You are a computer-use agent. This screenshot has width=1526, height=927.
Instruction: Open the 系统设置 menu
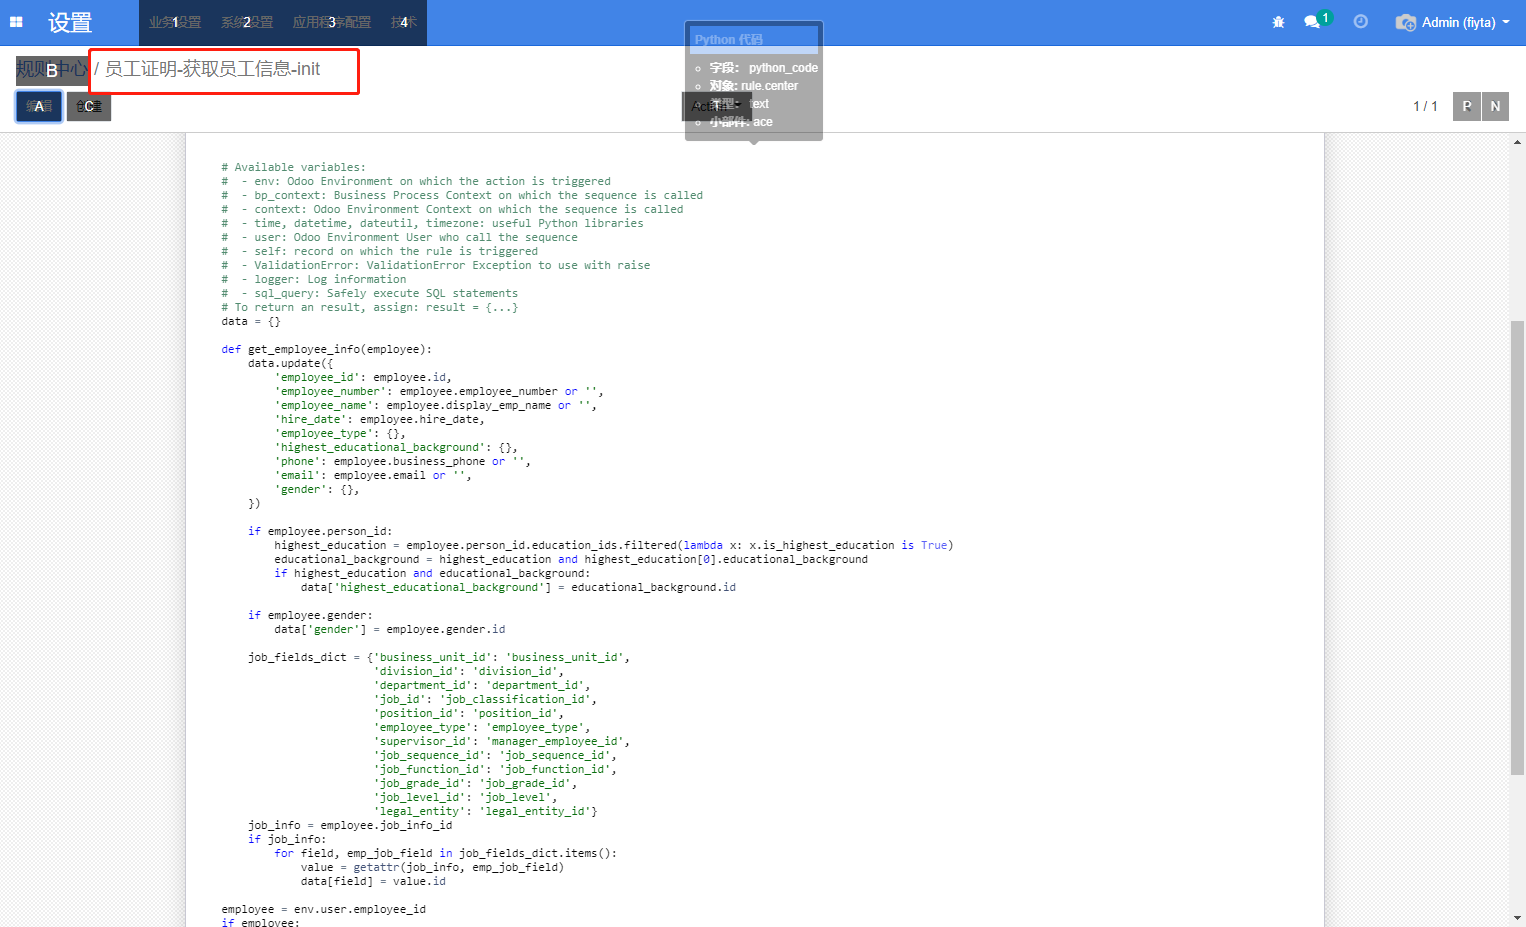pos(247,22)
